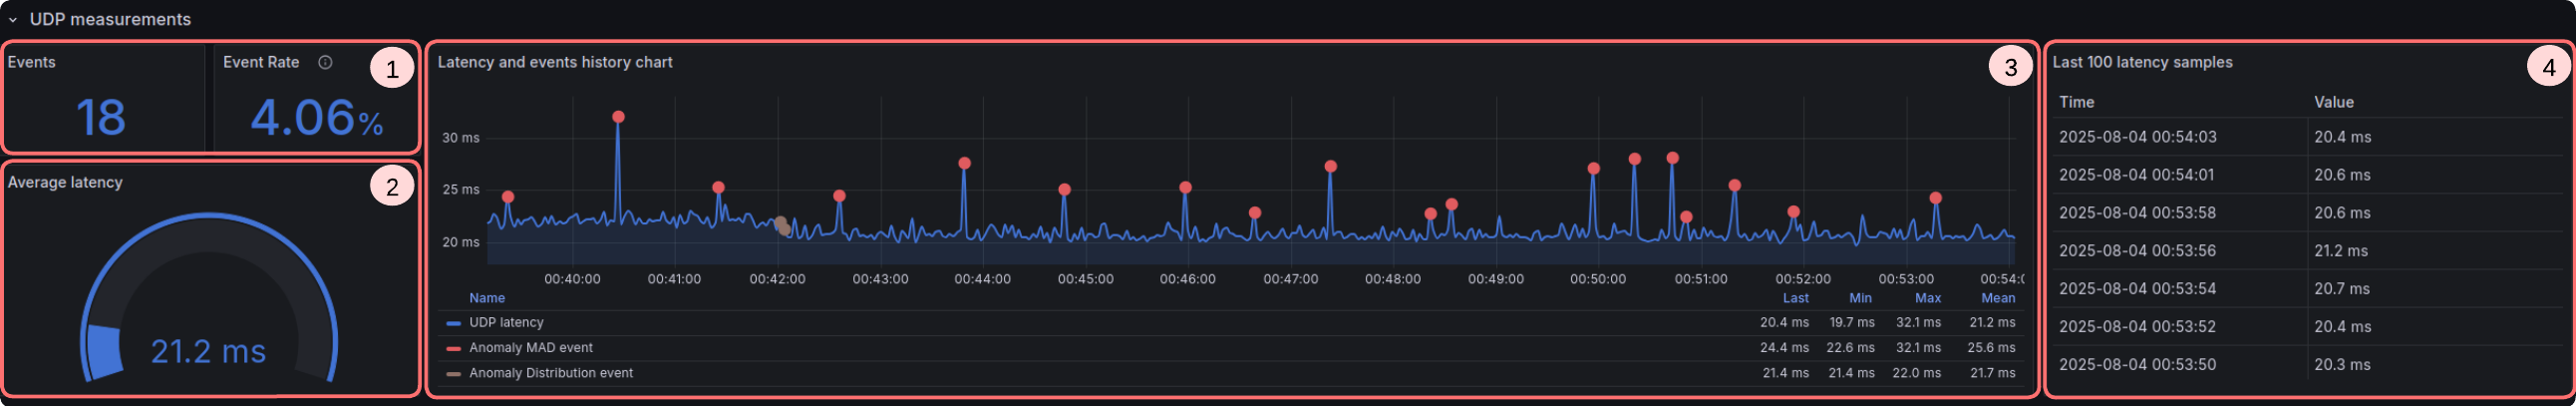Image resolution: width=2576 pixels, height=406 pixels.
Task: Click the 21.2 ms gauge value
Action: pyautogui.click(x=208, y=352)
